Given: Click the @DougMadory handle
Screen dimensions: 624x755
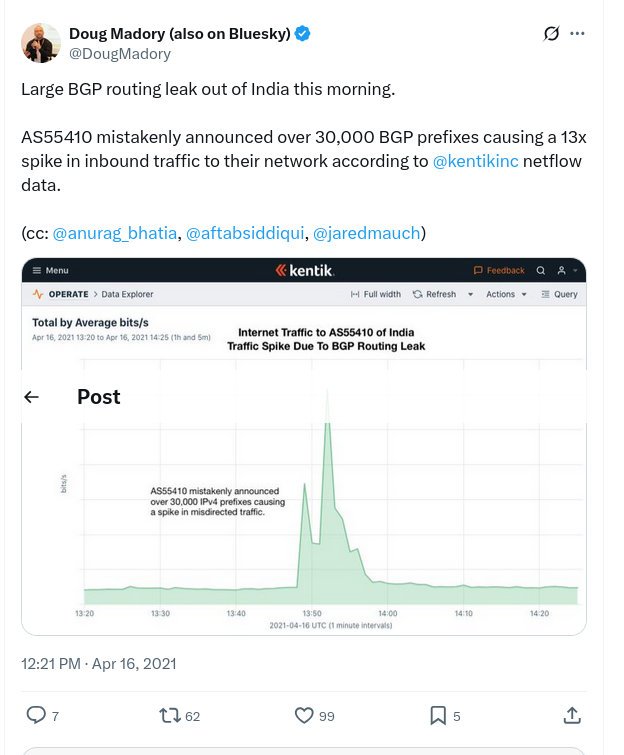Looking at the screenshot, I should (x=120, y=54).
